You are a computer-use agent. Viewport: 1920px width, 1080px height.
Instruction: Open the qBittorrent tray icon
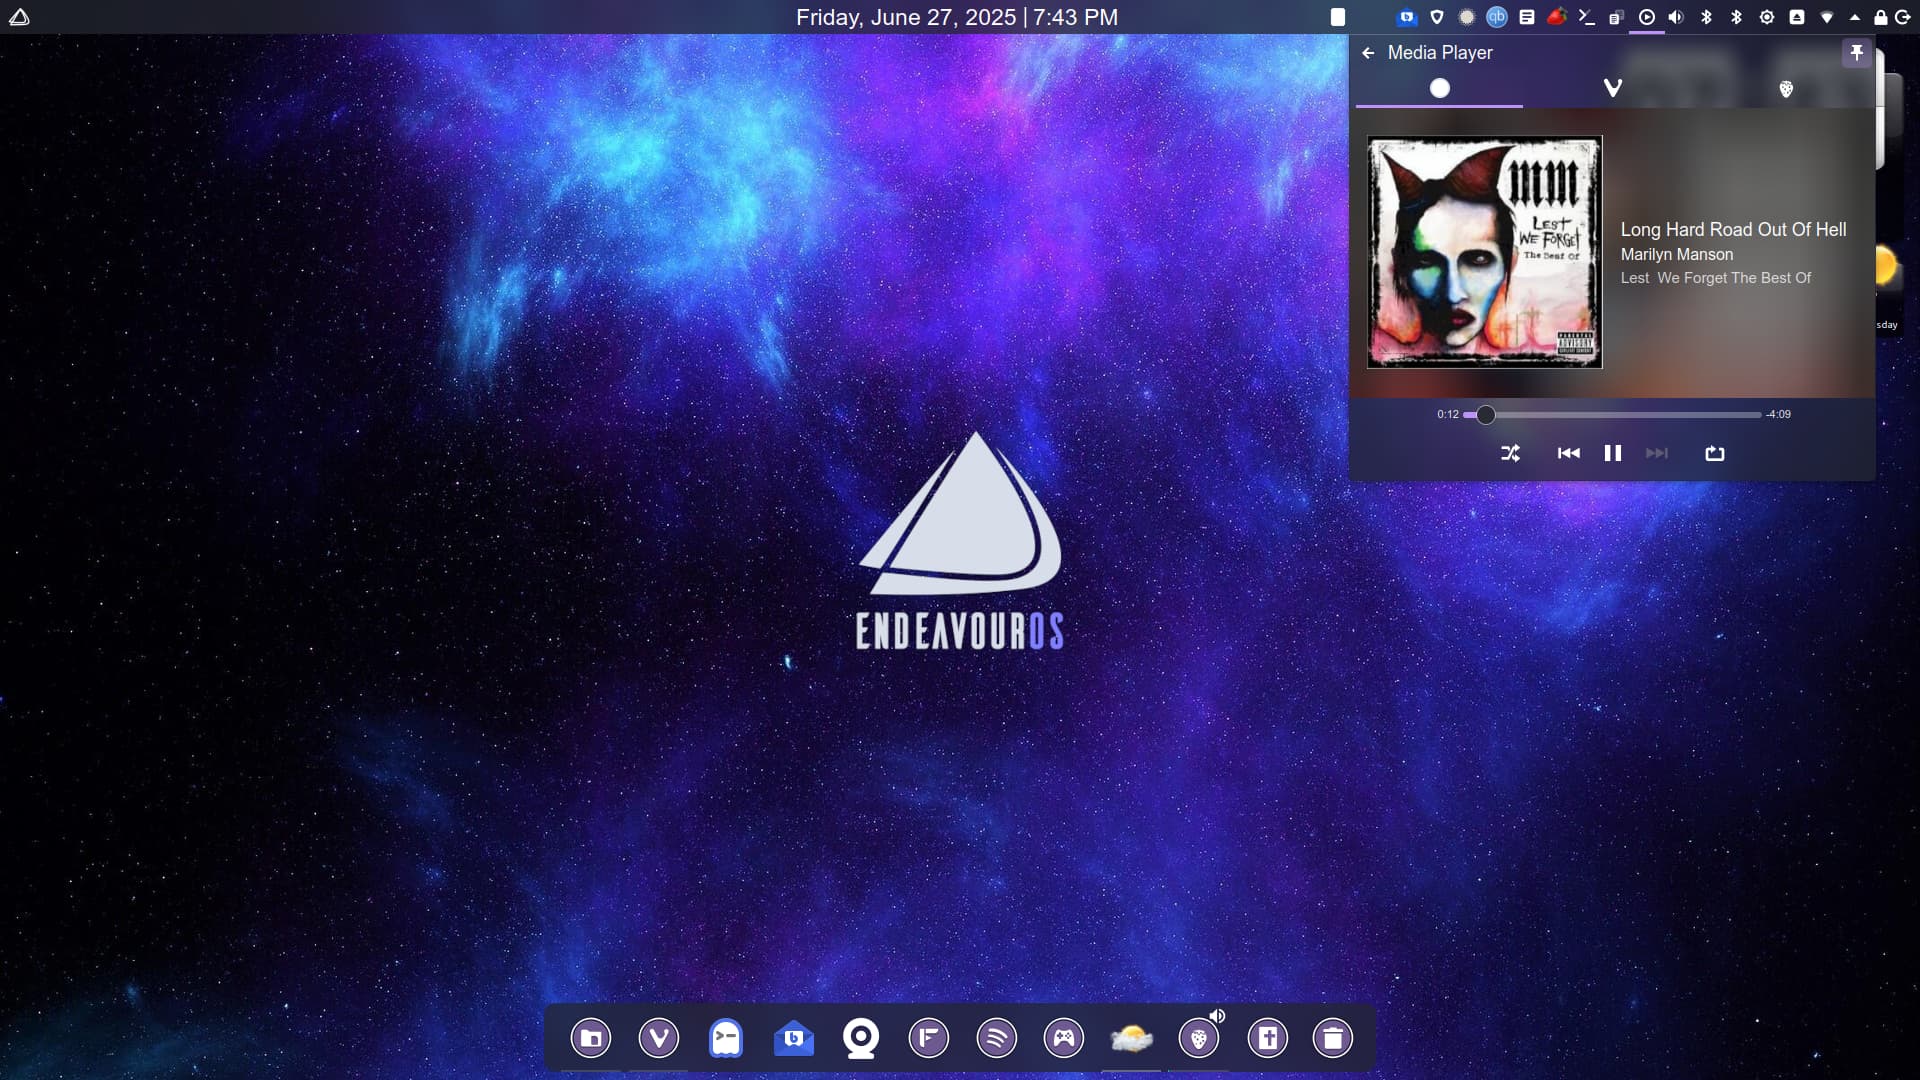click(1496, 17)
